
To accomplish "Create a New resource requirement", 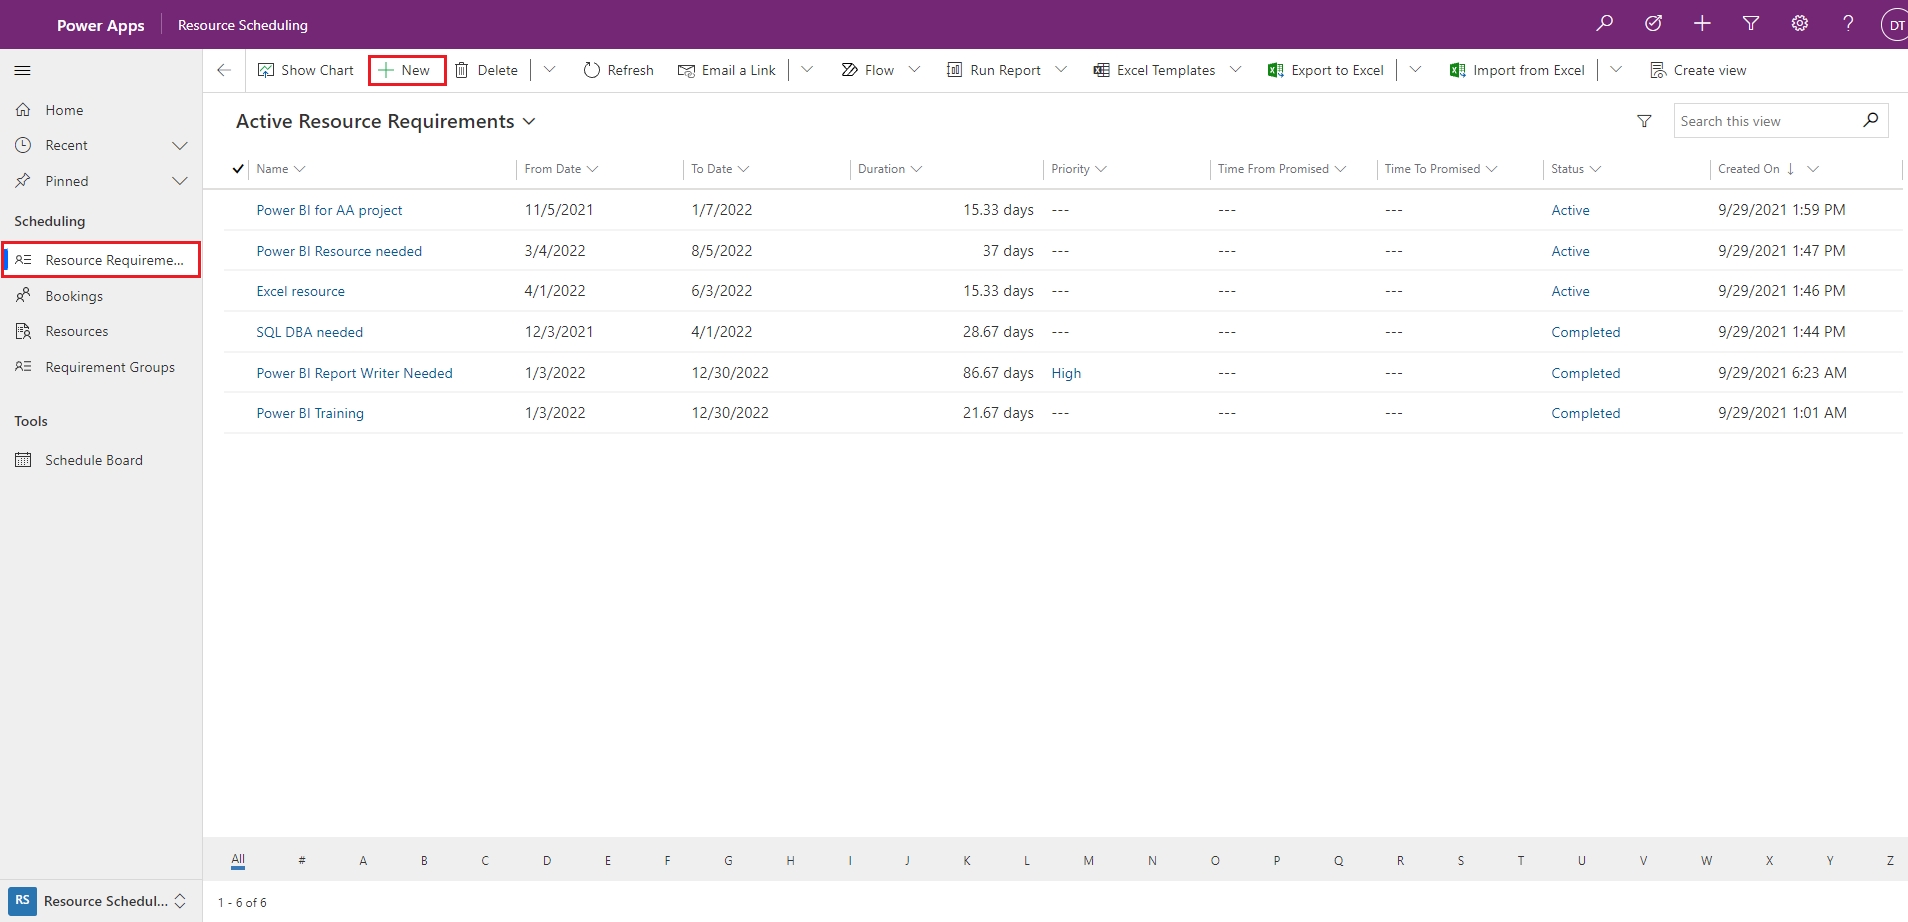I will [x=407, y=70].
